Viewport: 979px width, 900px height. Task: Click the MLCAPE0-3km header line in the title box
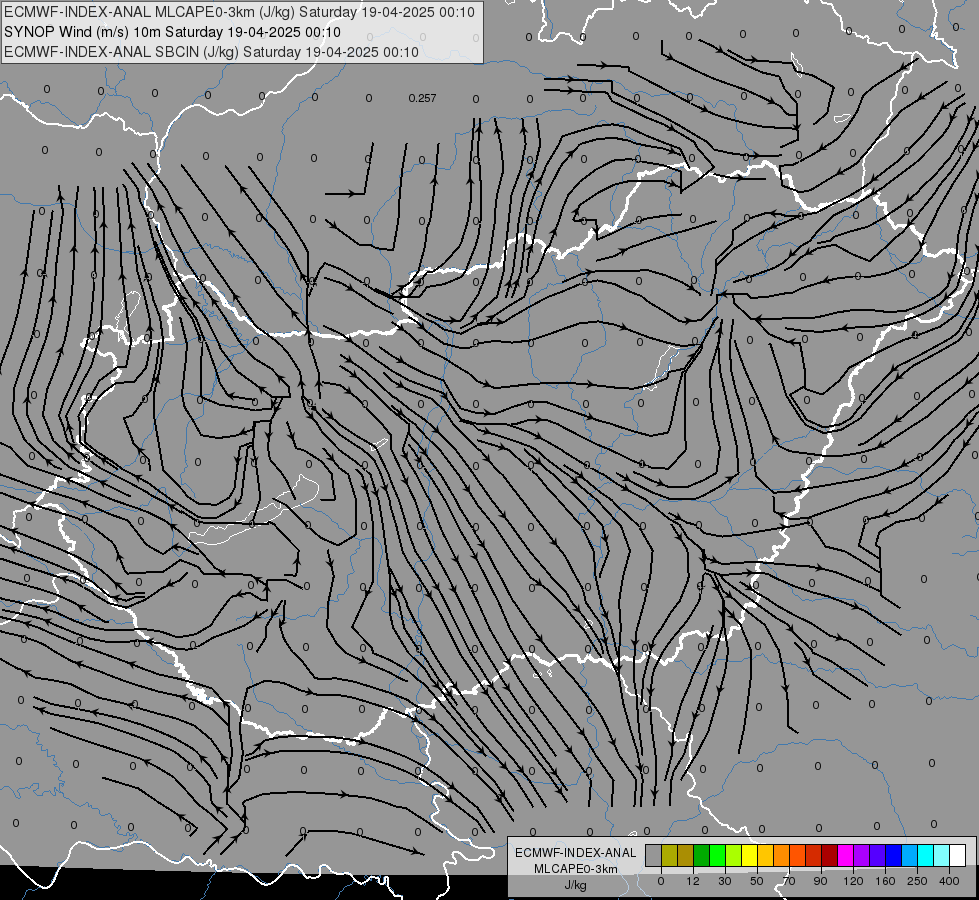click(x=239, y=12)
